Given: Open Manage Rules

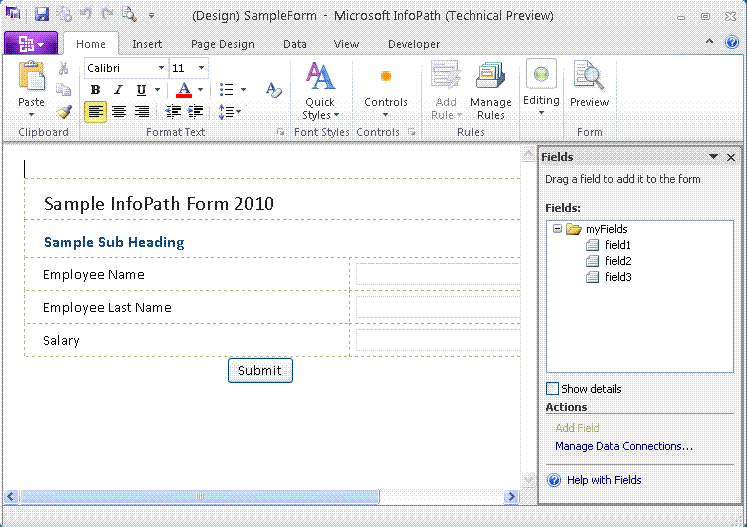Looking at the screenshot, I should pyautogui.click(x=491, y=91).
